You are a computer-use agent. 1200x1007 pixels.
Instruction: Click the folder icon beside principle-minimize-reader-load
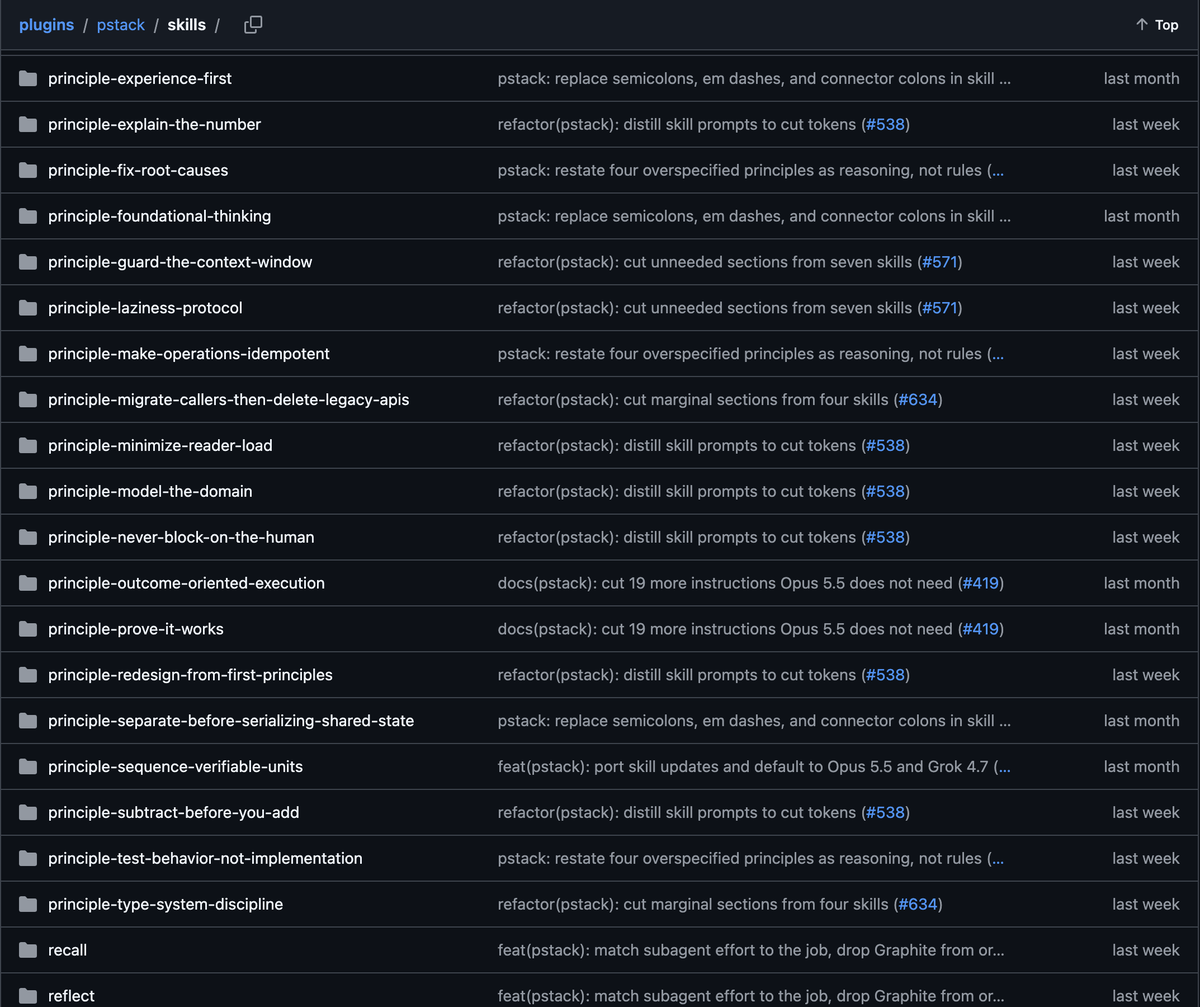pos(28,445)
